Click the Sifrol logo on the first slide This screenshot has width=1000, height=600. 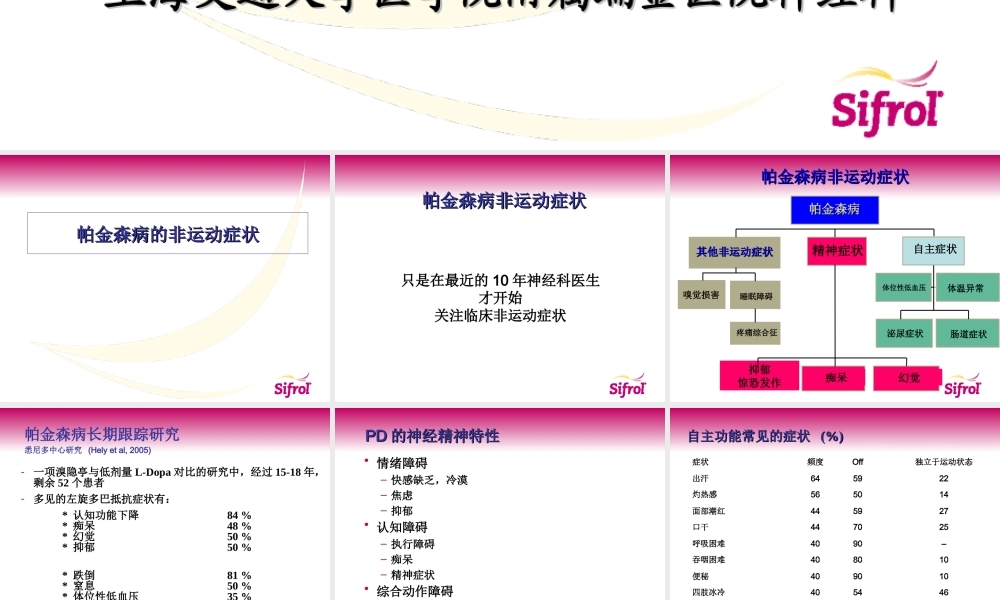pyautogui.click(x=293, y=383)
